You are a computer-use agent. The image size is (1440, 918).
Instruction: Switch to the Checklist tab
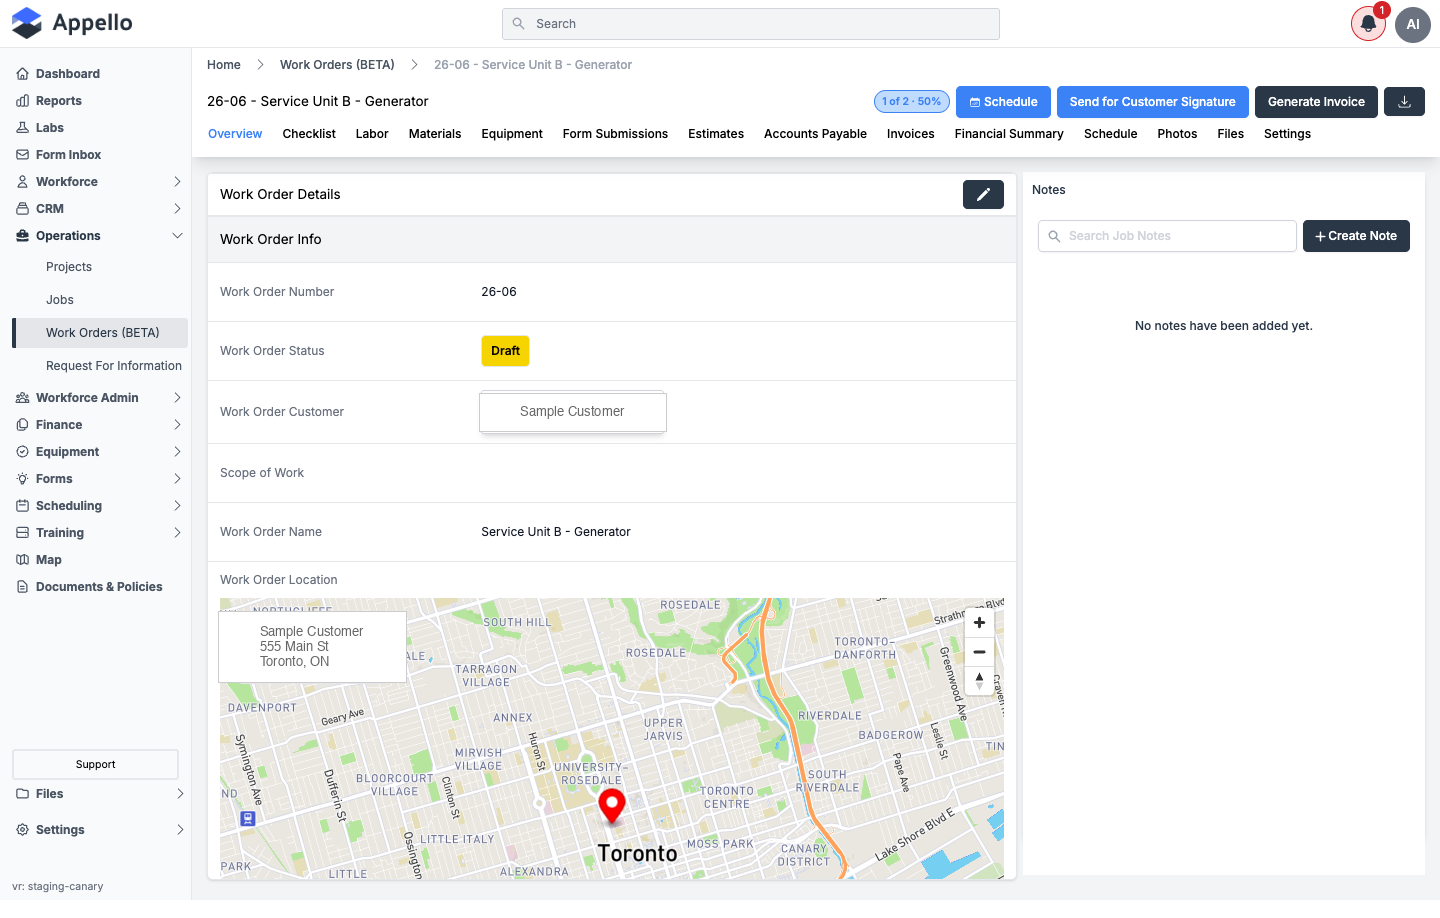(309, 134)
